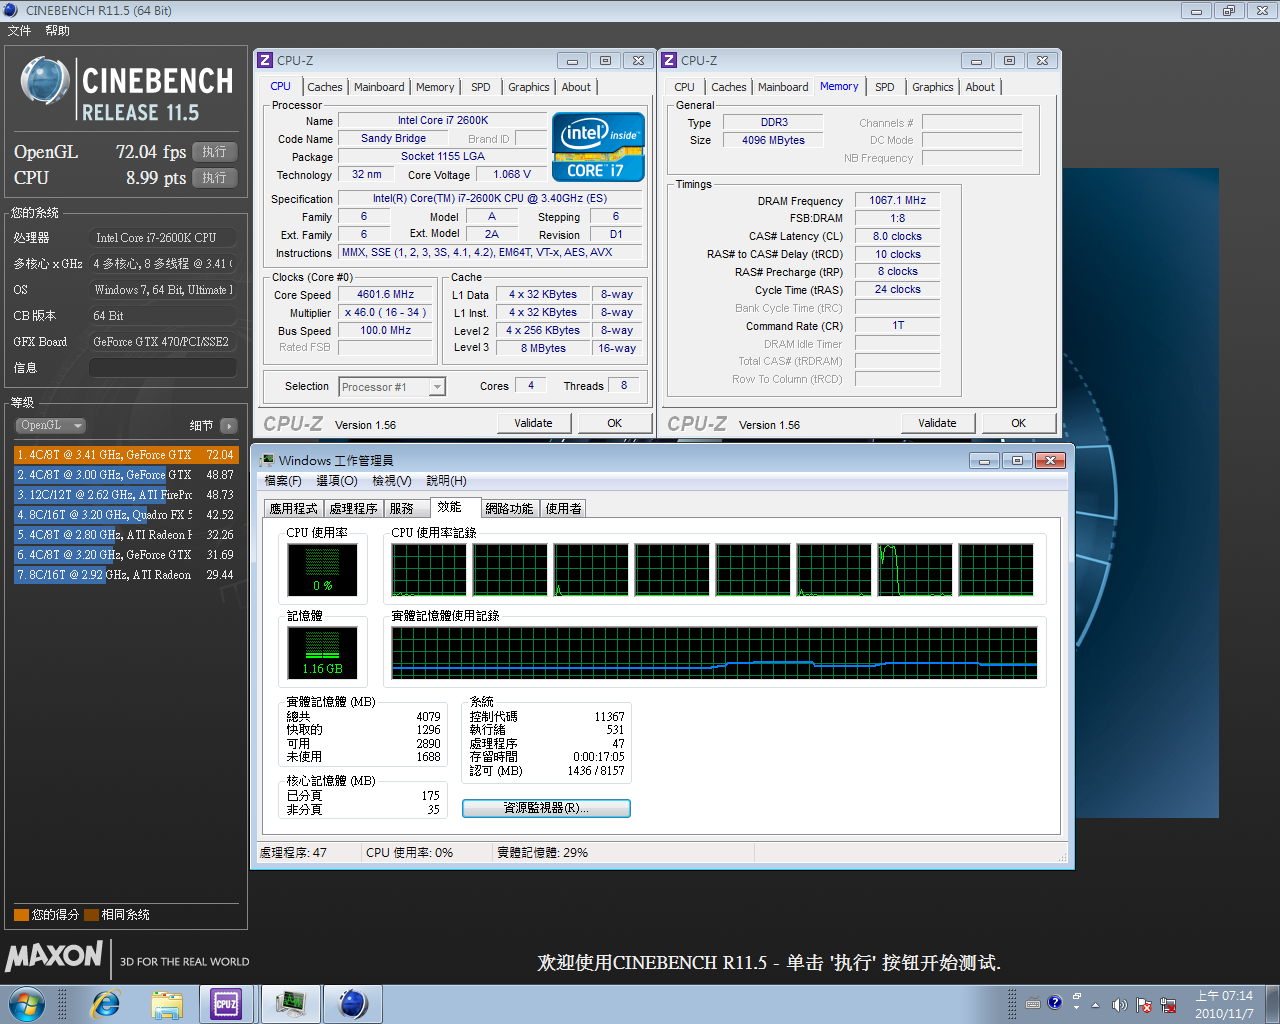Open the Windows Start menu orb
This screenshot has height=1024, width=1280.
click(x=27, y=1003)
